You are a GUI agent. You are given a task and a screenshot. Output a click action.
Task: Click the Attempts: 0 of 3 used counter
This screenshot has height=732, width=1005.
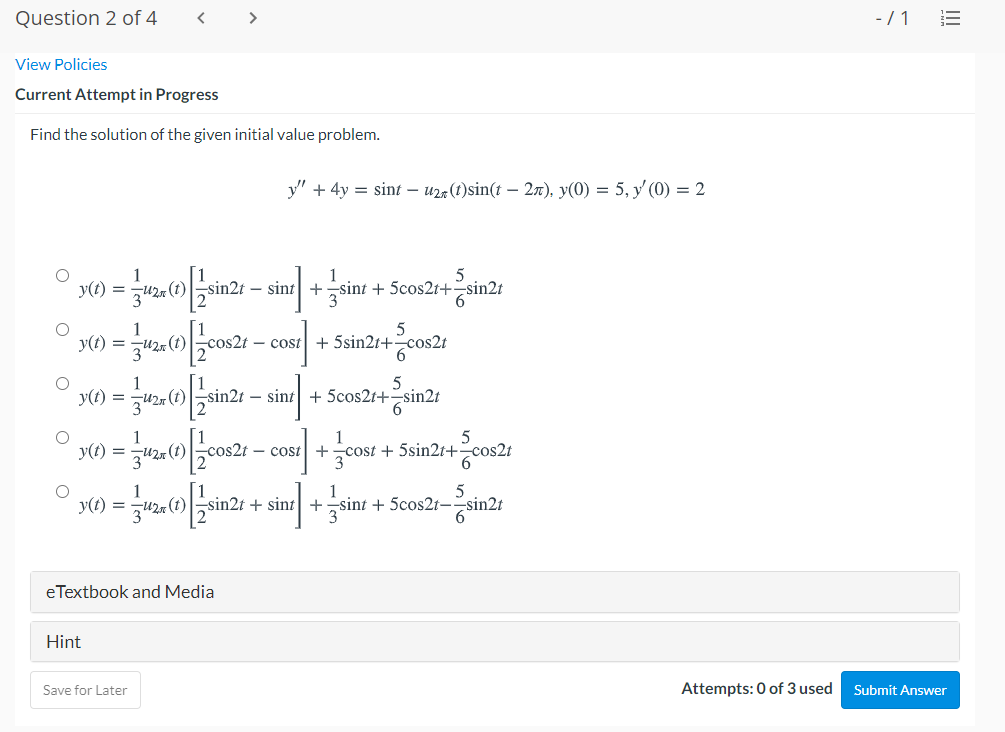click(x=756, y=688)
